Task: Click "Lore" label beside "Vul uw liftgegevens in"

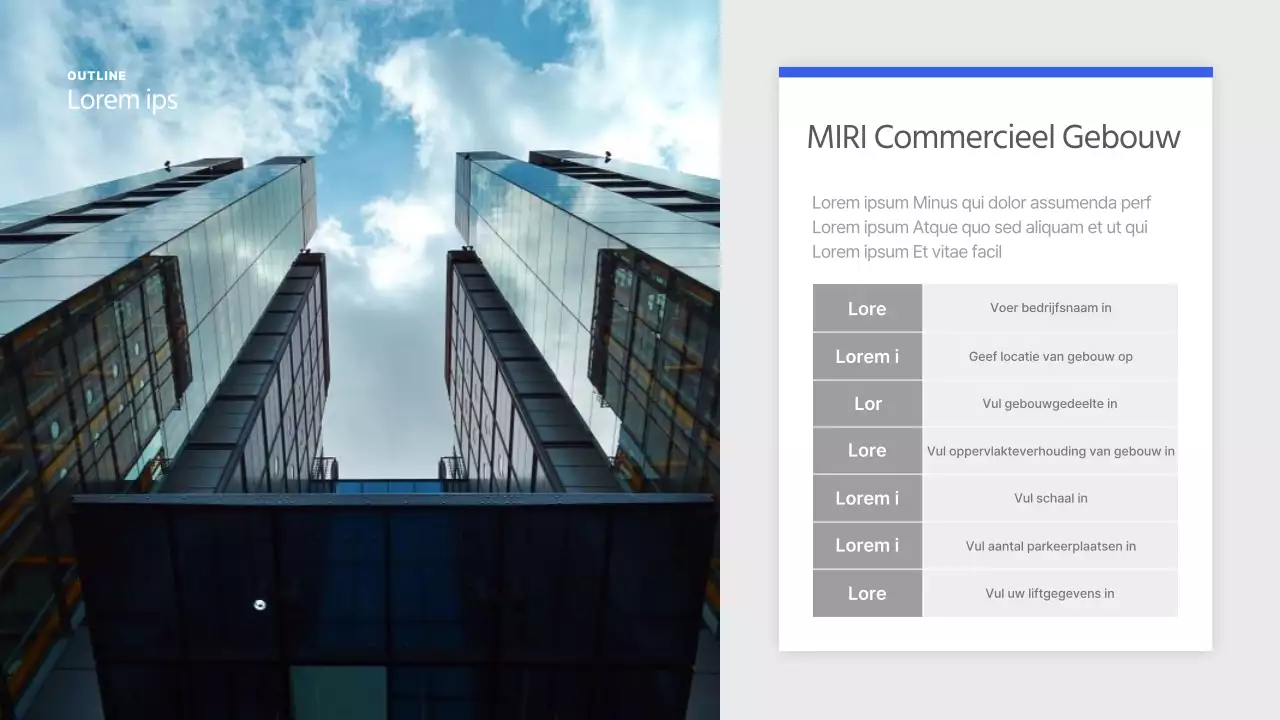Action: pyautogui.click(x=867, y=593)
